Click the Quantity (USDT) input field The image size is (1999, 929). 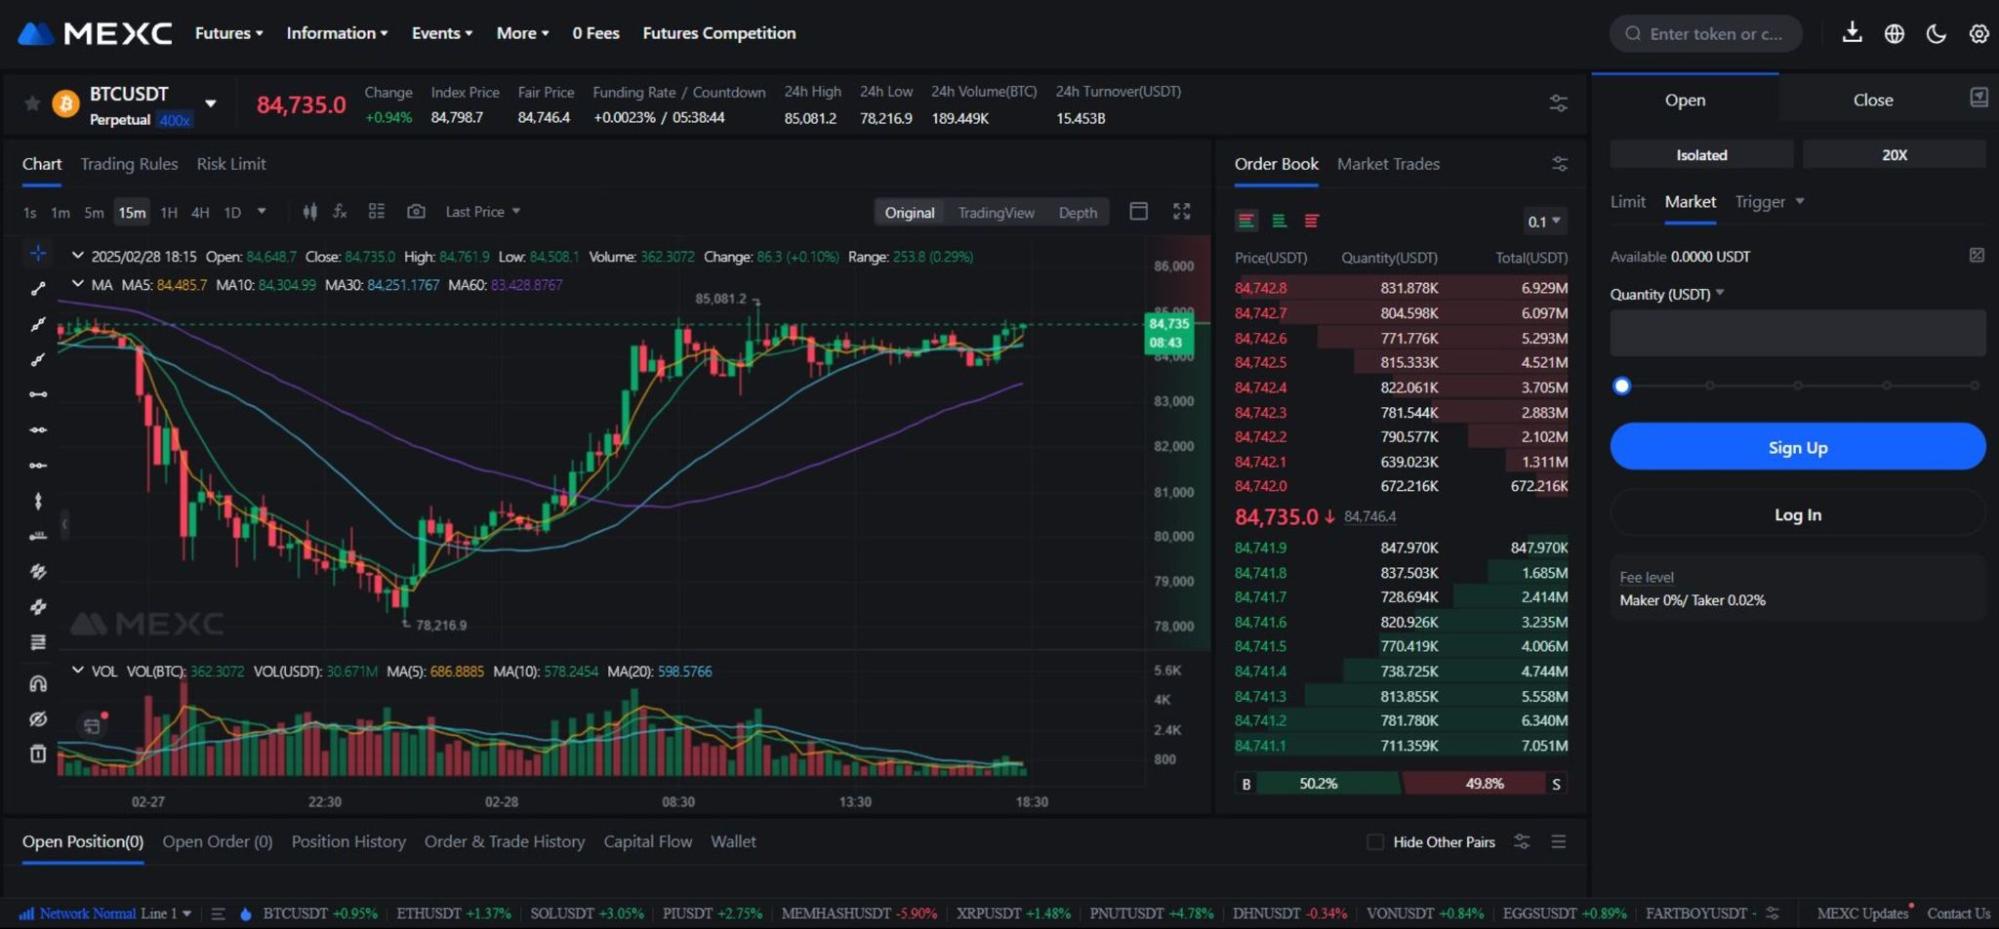[x=1797, y=333]
